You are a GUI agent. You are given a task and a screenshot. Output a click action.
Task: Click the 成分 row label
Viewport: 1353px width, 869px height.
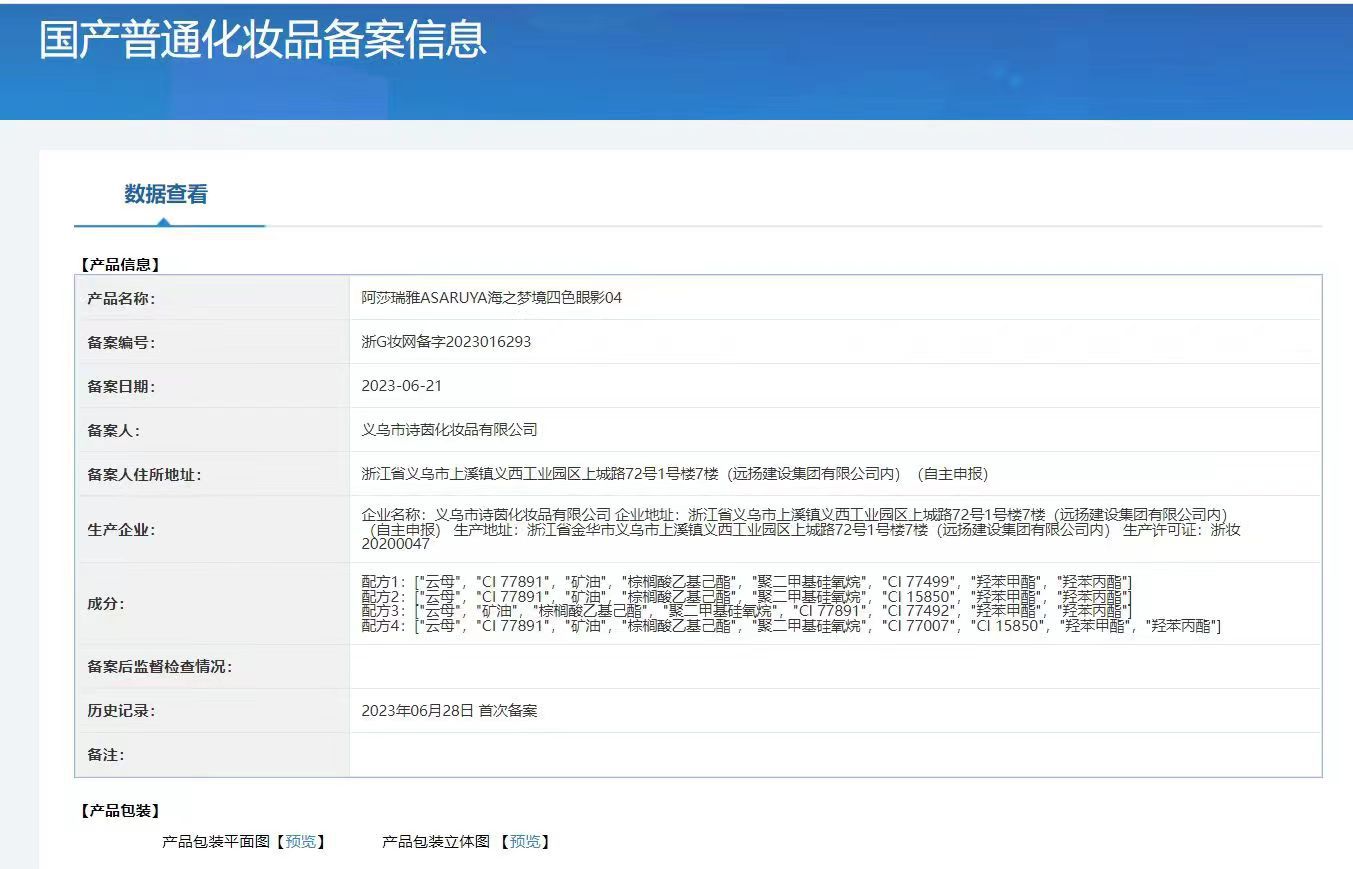click(x=105, y=604)
